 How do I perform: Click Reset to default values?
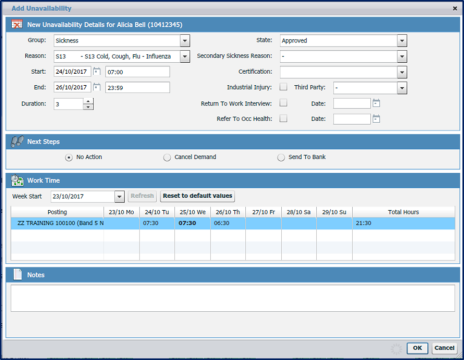tap(197, 196)
